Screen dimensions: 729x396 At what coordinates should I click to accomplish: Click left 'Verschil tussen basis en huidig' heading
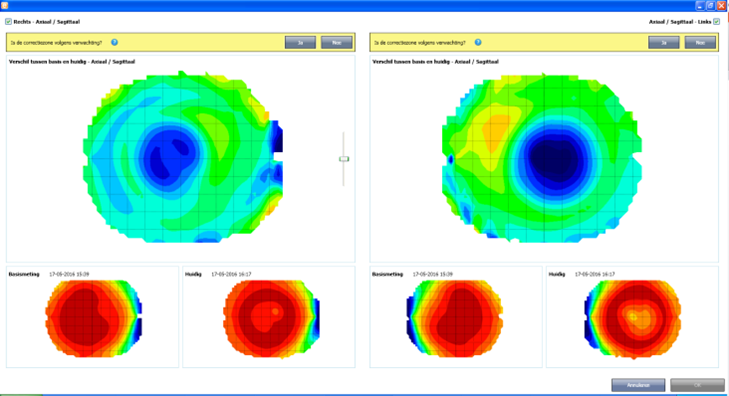[x=72, y=61]
